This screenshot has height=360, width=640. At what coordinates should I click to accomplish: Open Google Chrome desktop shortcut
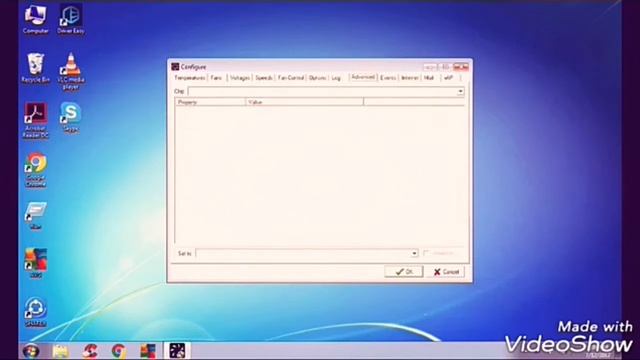(36, 170)
